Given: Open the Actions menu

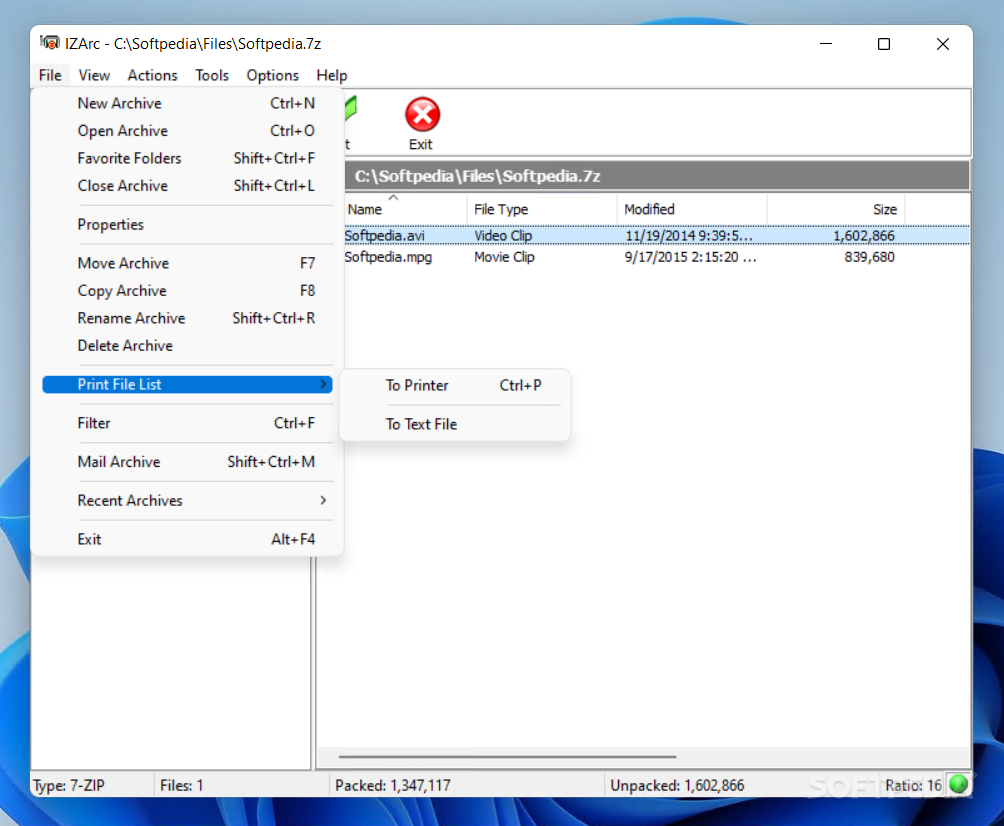Looking at the screenshot, I should [x=152, y=76].
